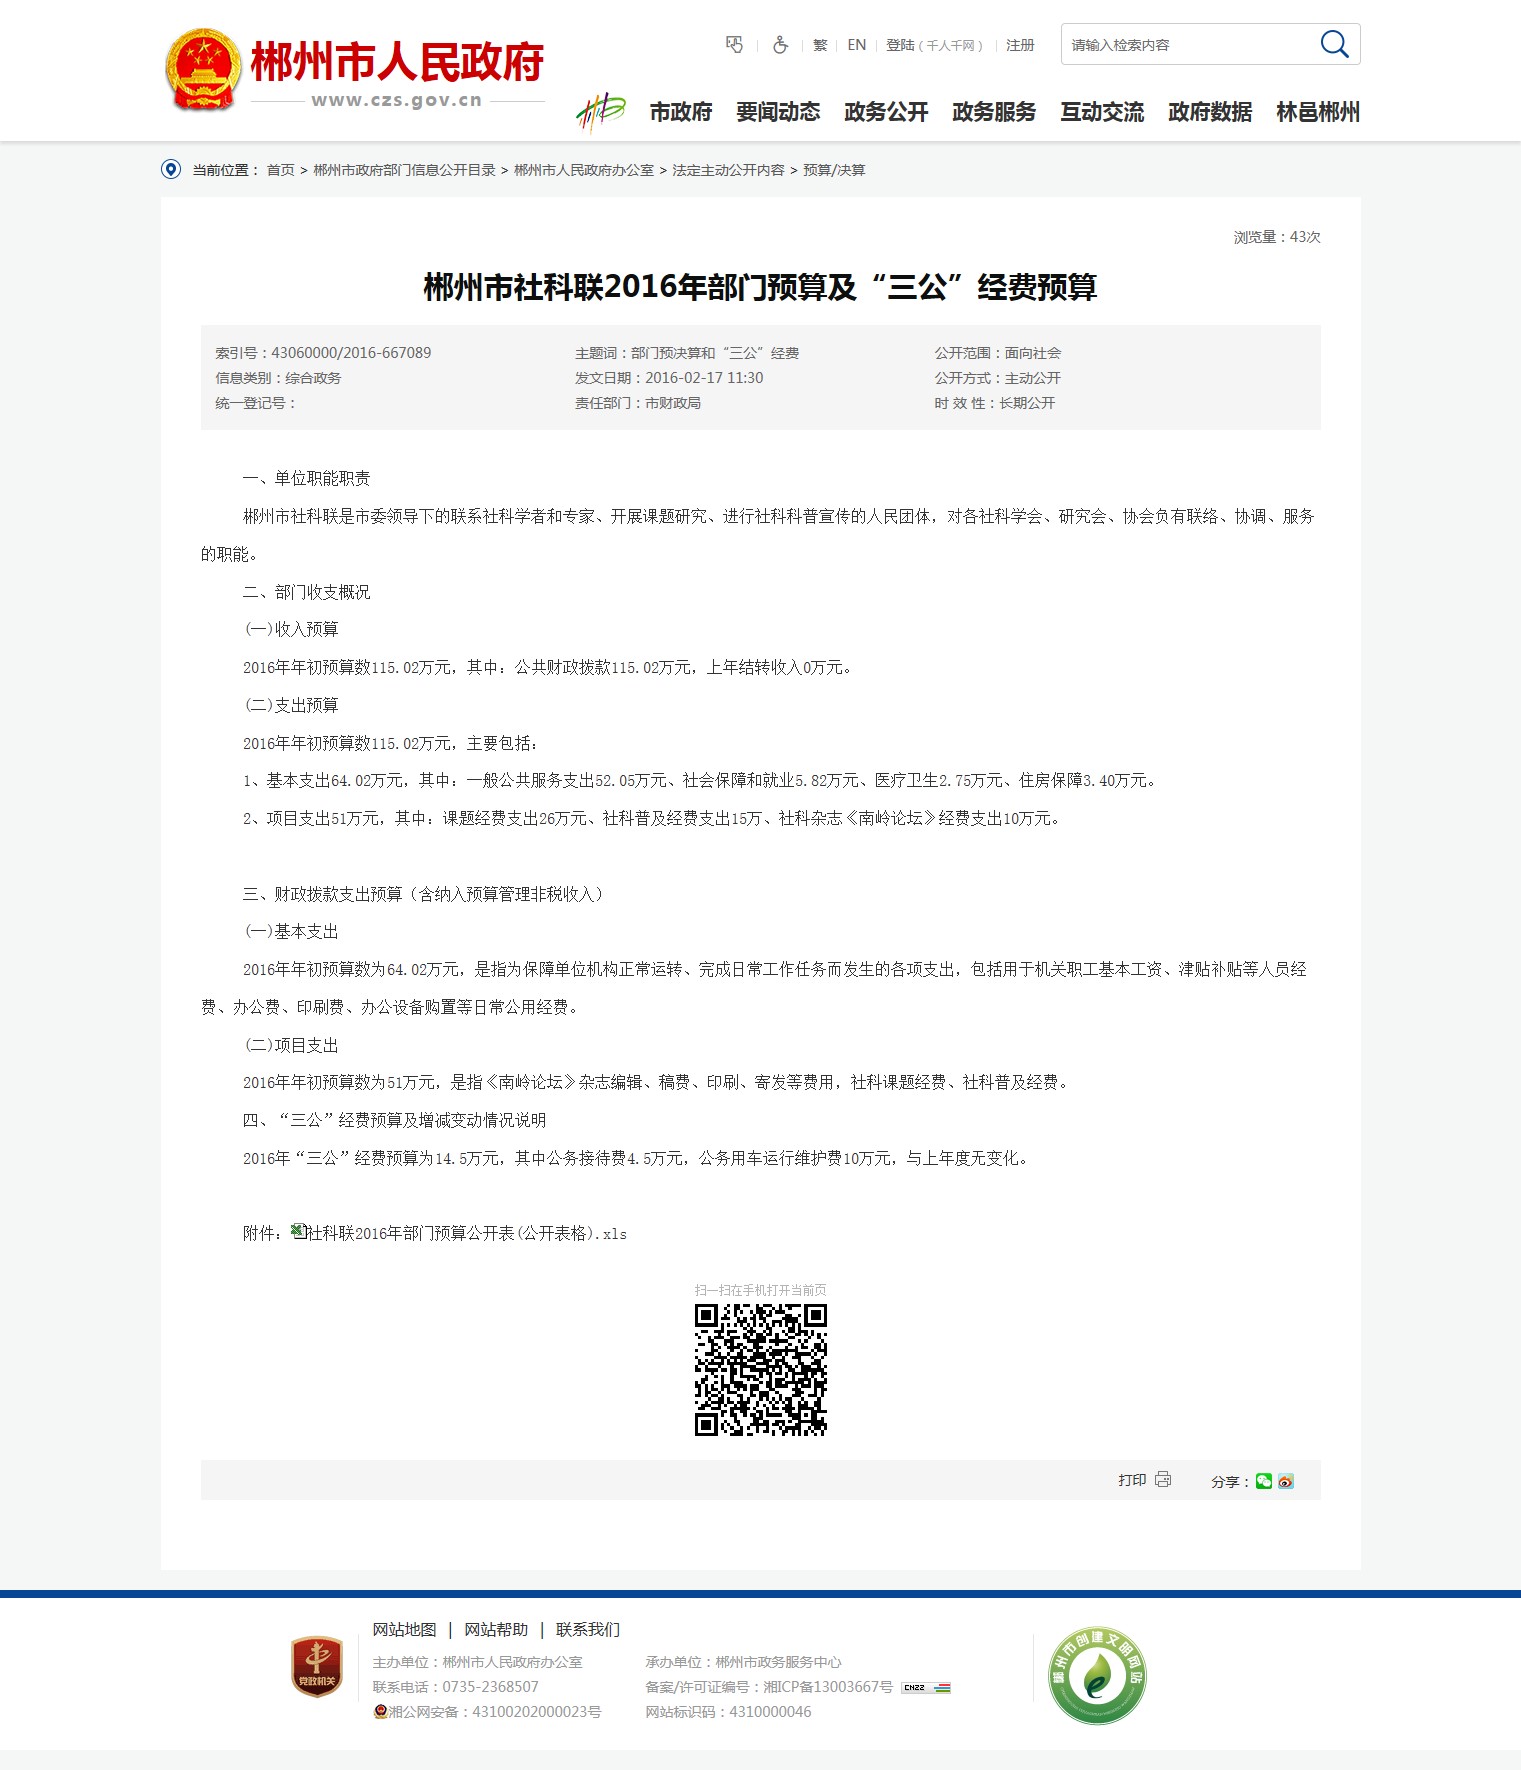Click the search magnifier icon

pyautogui.click(x=1334, y=44)
